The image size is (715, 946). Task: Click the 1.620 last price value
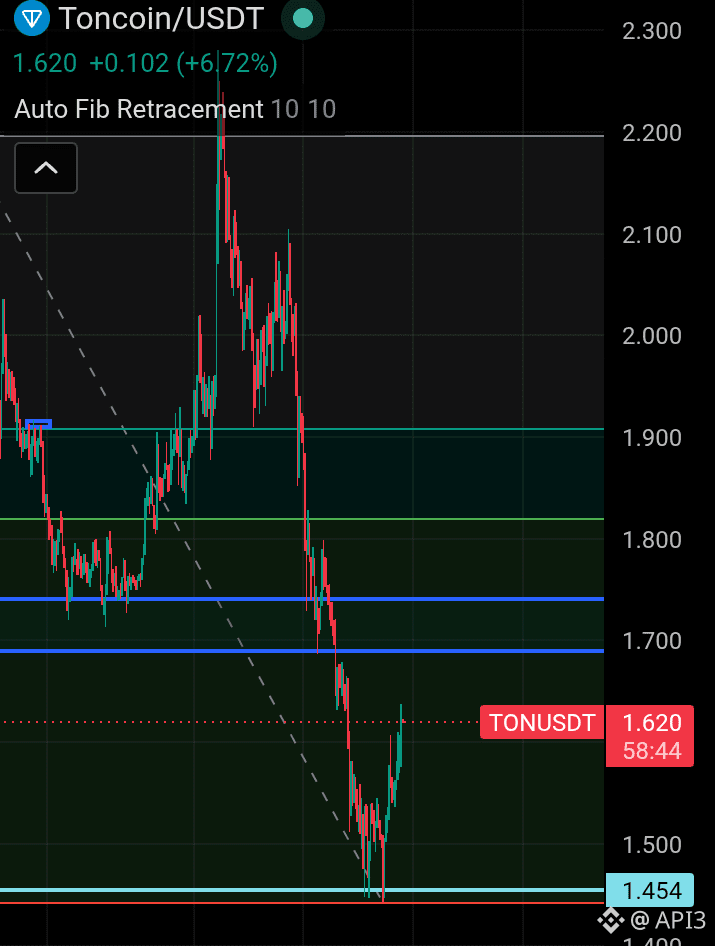pos(45,63)
